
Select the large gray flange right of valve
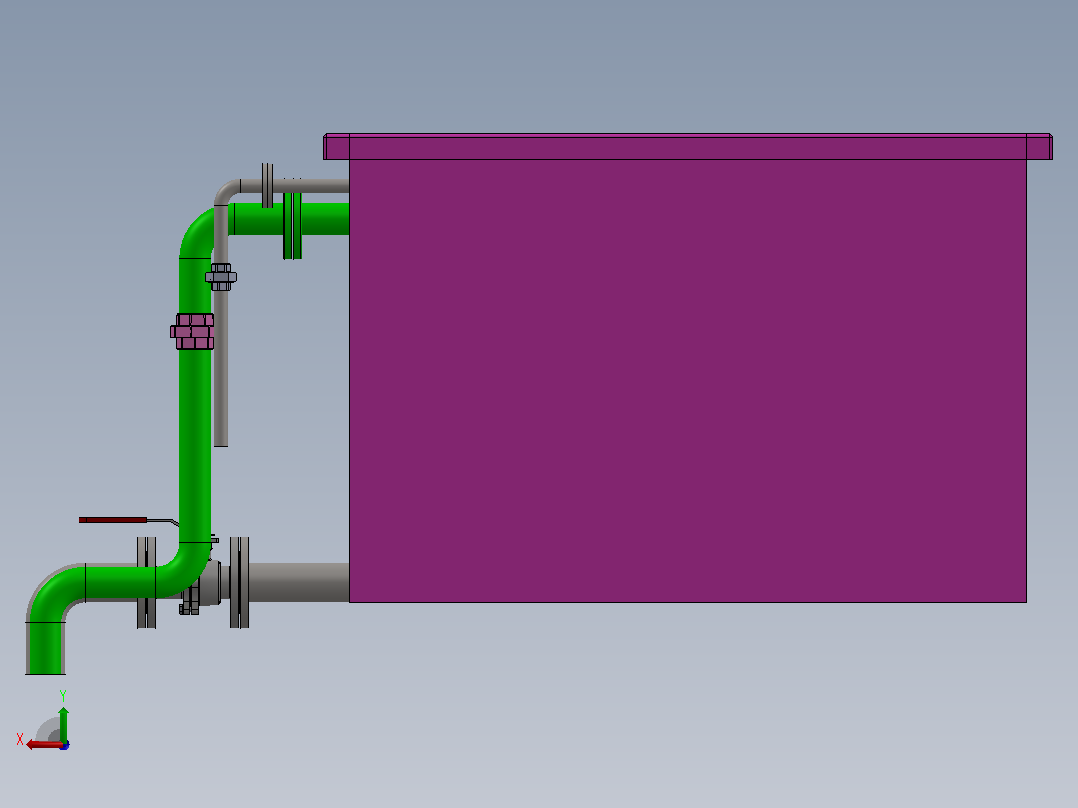click(239, 582)
